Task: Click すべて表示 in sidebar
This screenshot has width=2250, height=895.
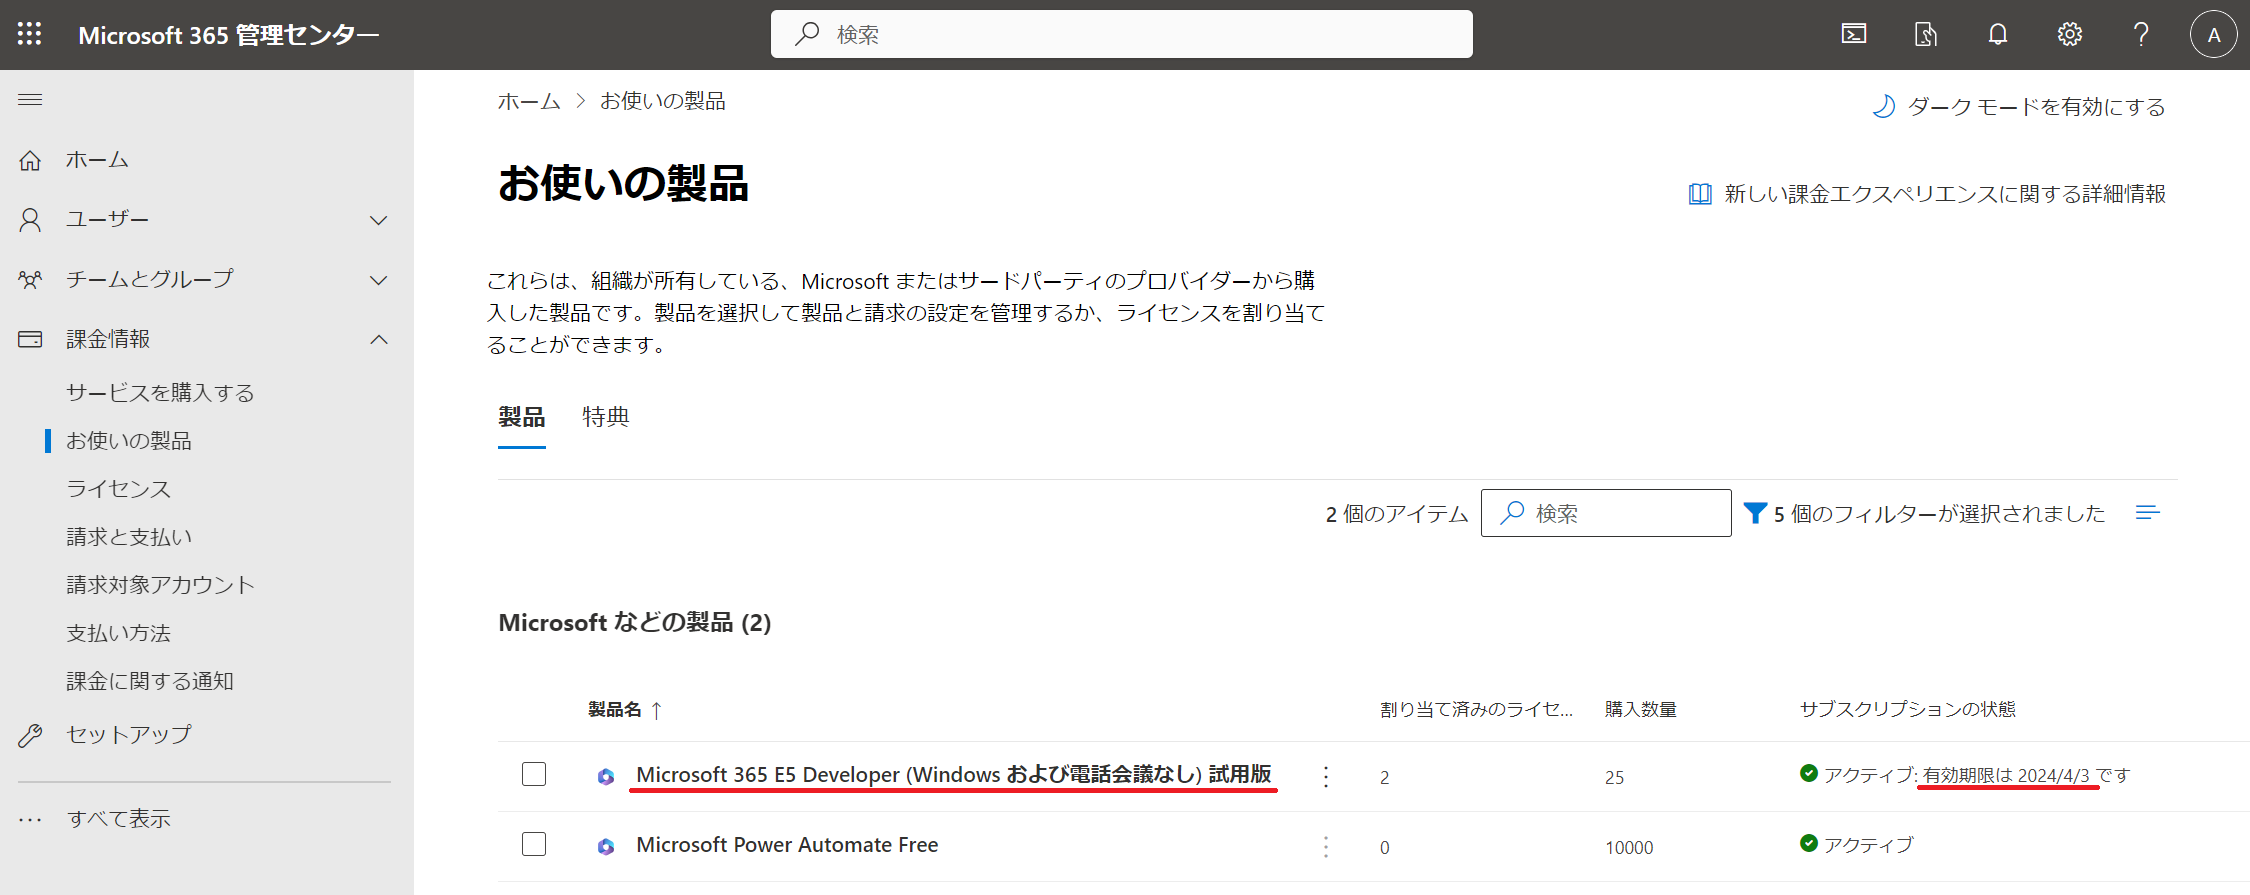Action: (118, 819)
